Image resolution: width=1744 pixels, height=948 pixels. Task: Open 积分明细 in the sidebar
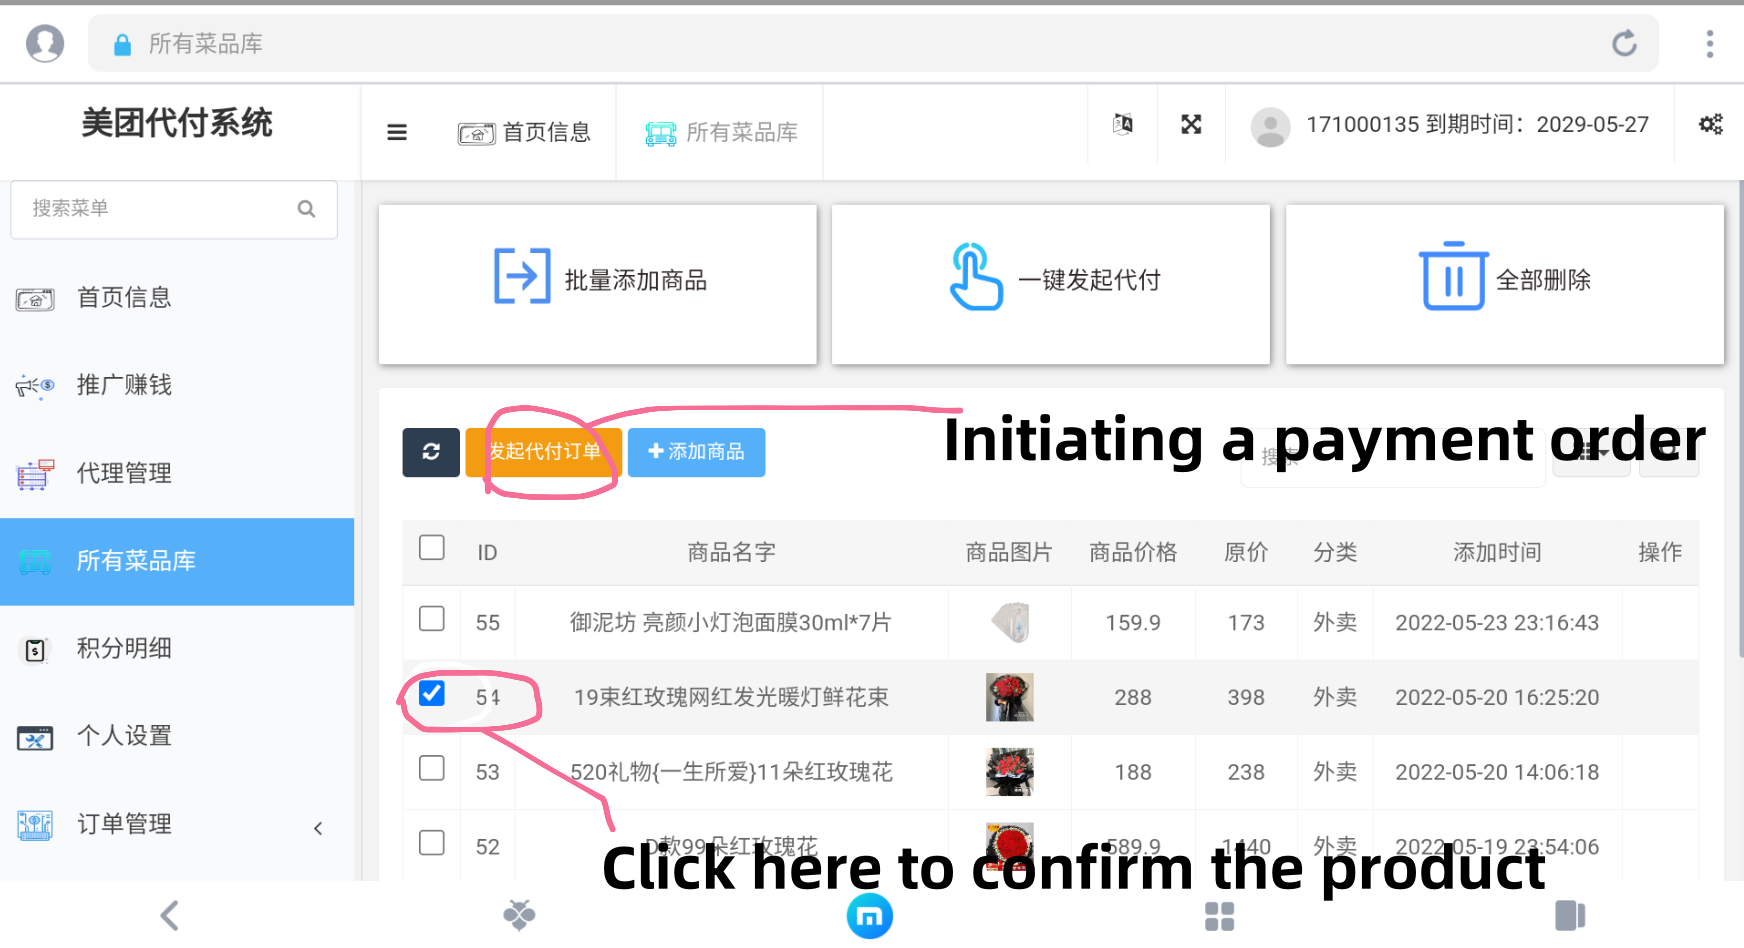pyautogui.click(x=177, y=649)
